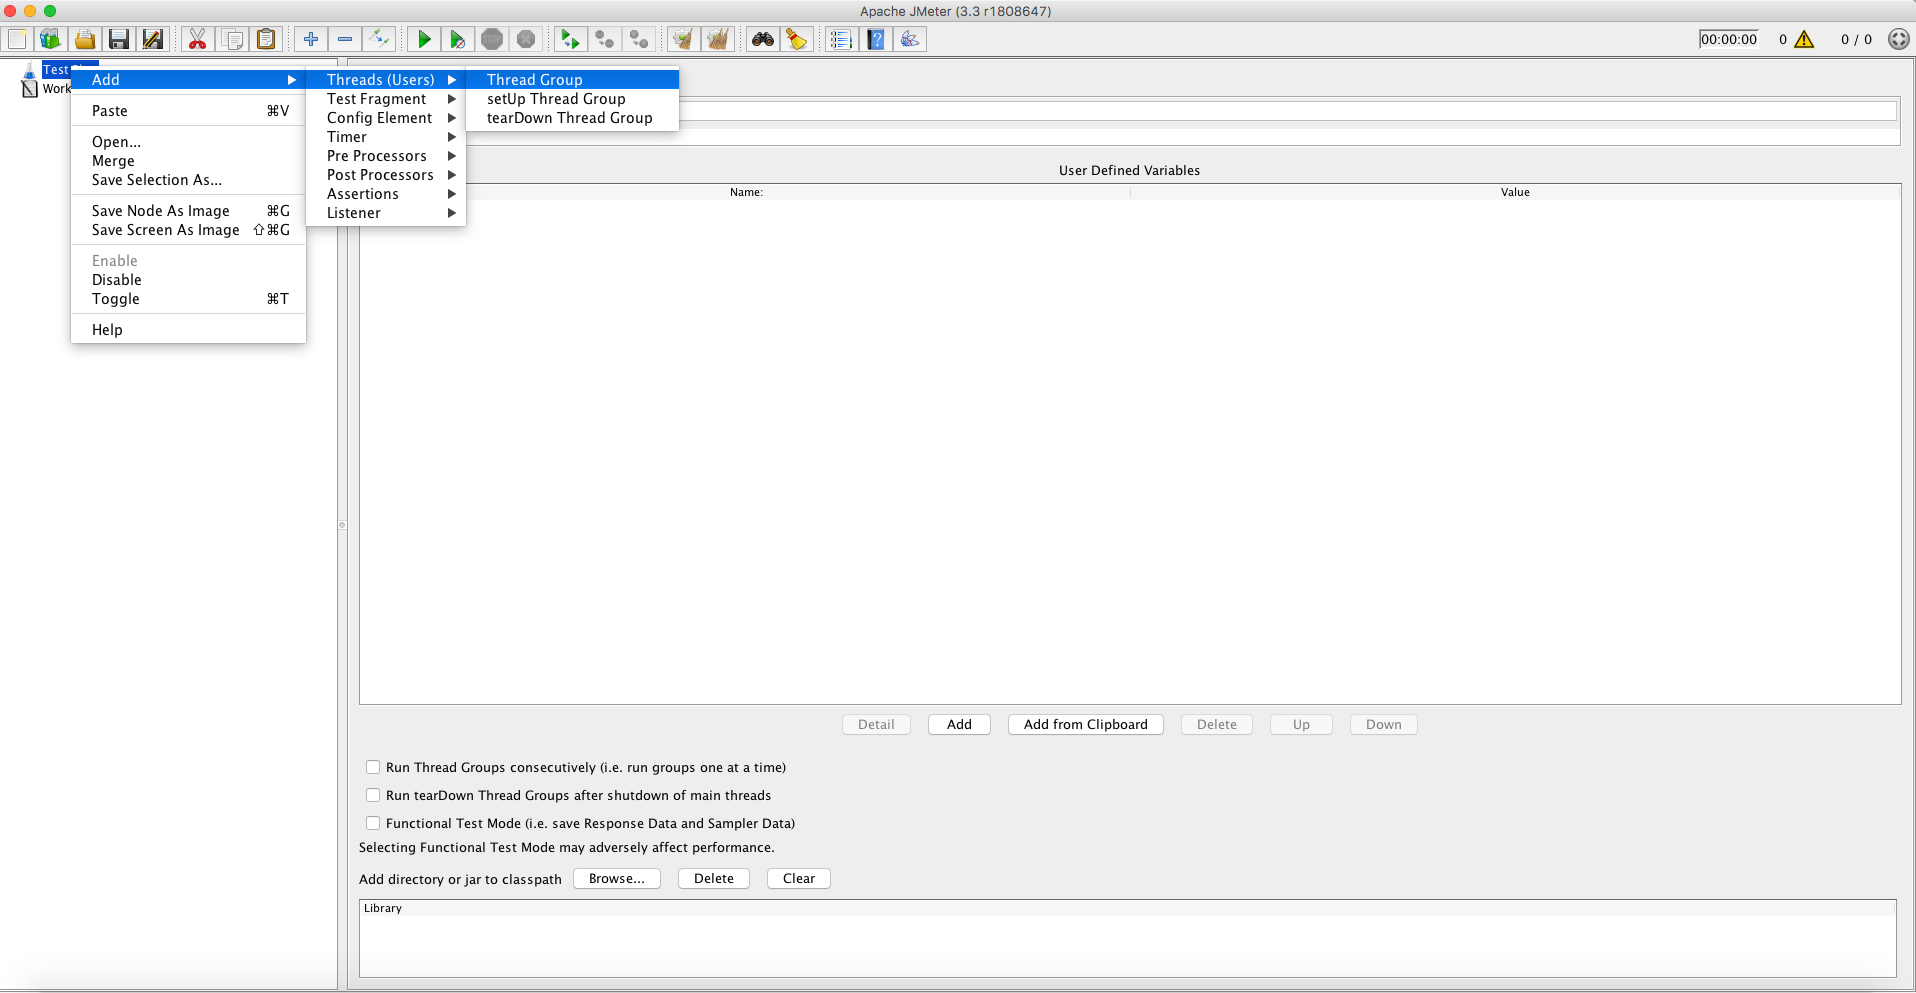Click the 00:00:00 elapsed time field

coord(1729,39)
